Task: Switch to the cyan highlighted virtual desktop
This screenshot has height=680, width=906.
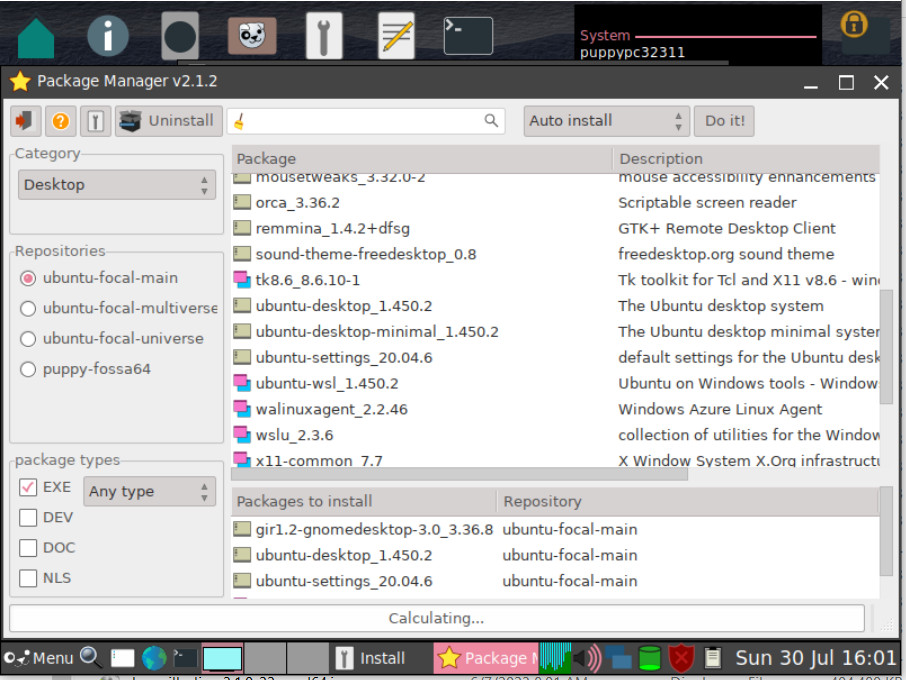Action: [x=222, y=658]
